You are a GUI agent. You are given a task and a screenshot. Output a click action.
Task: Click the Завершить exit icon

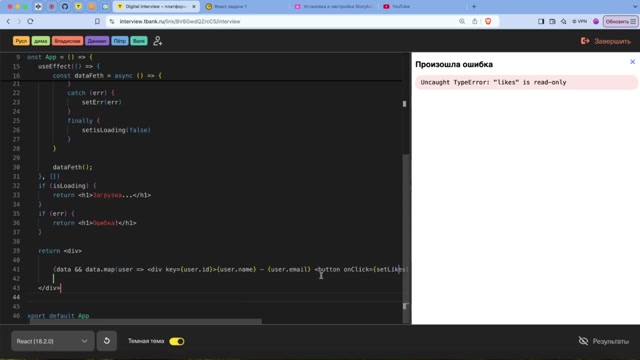585,41
